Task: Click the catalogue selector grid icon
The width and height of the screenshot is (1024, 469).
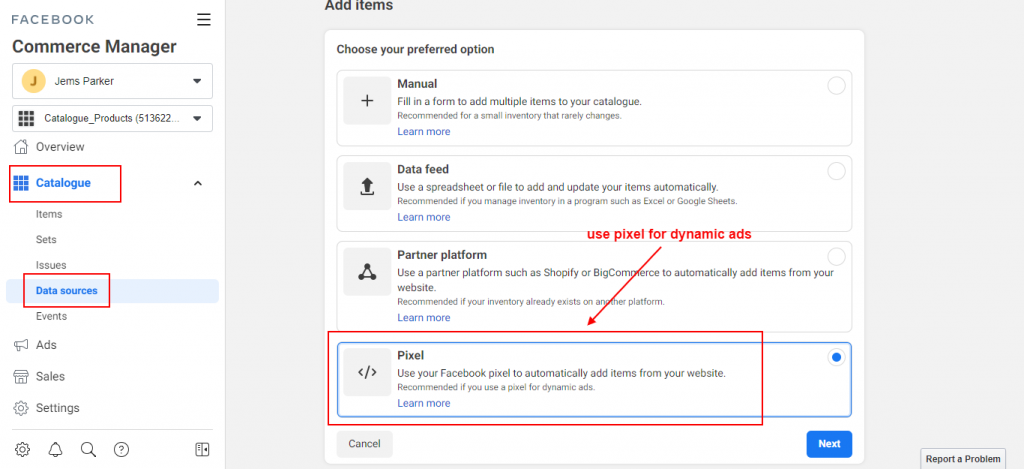Action: (26, 118)
